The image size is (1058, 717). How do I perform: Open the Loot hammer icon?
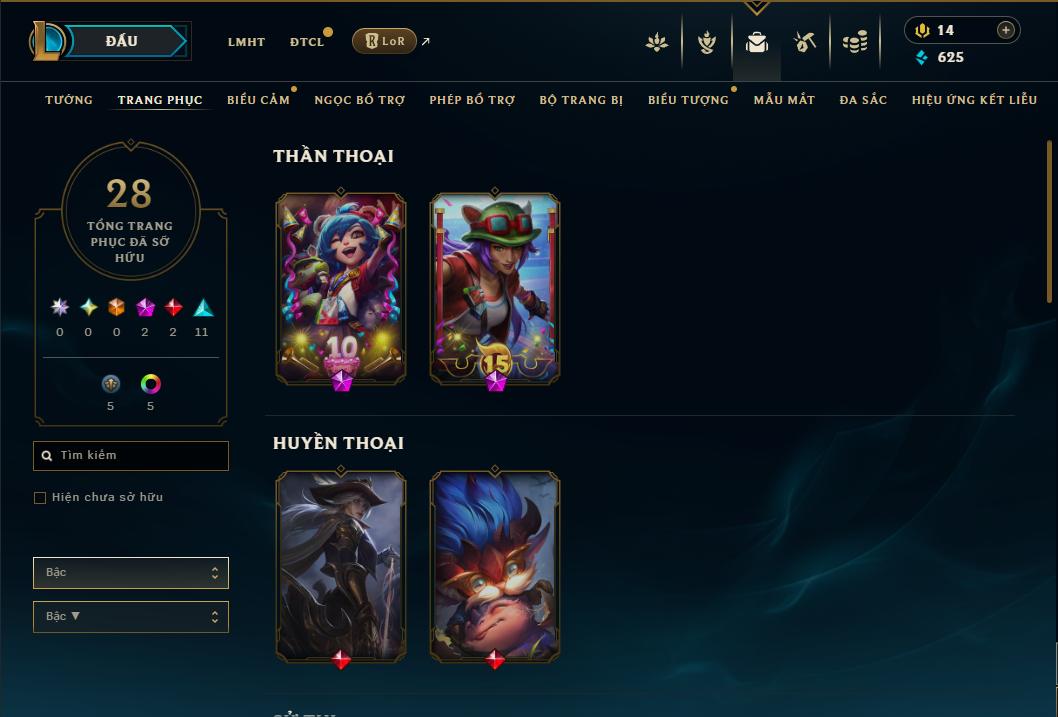804,43
